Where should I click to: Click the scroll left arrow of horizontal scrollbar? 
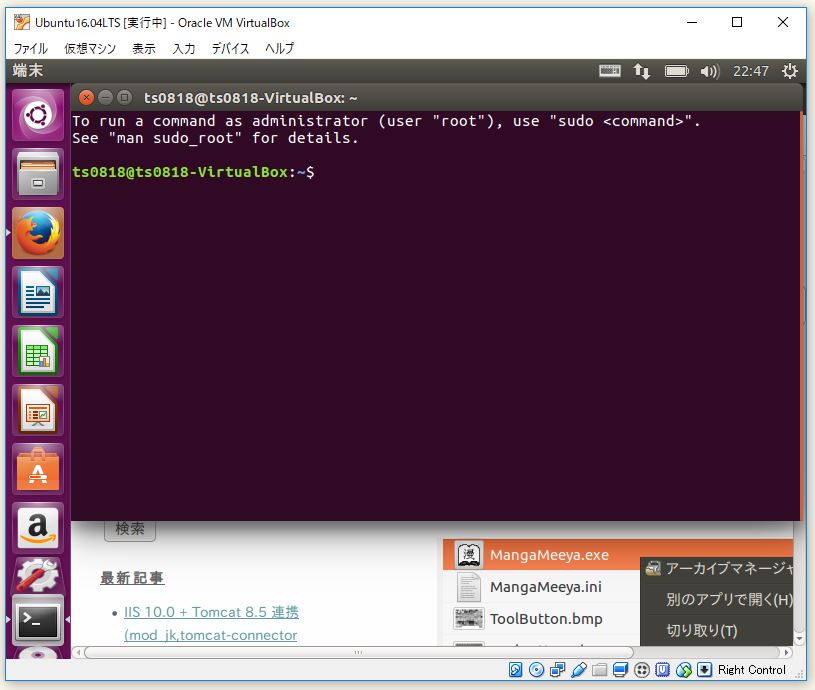(78, 652)
